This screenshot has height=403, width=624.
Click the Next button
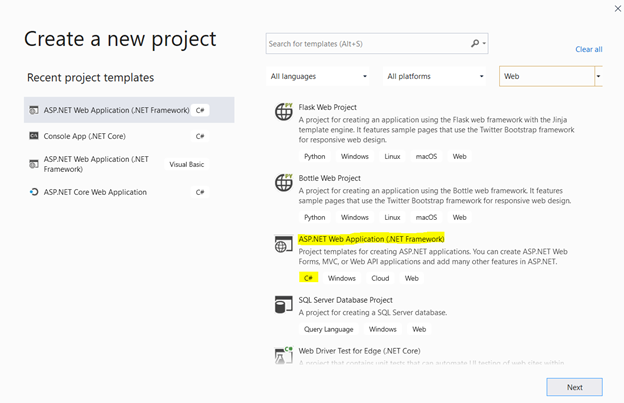pos(574,387)
